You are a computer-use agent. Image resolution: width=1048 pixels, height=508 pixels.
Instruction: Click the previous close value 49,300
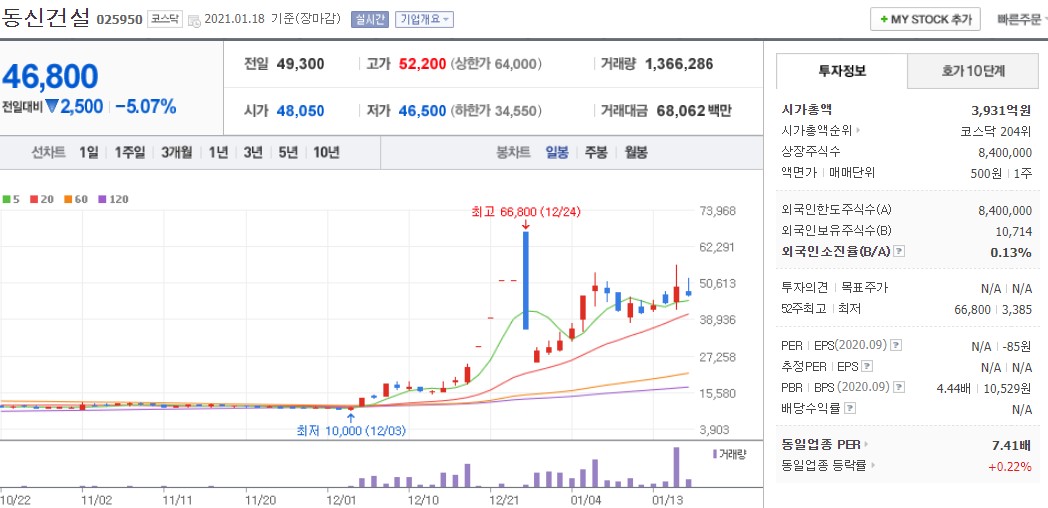pyautogui.click(x=301, y=64)
